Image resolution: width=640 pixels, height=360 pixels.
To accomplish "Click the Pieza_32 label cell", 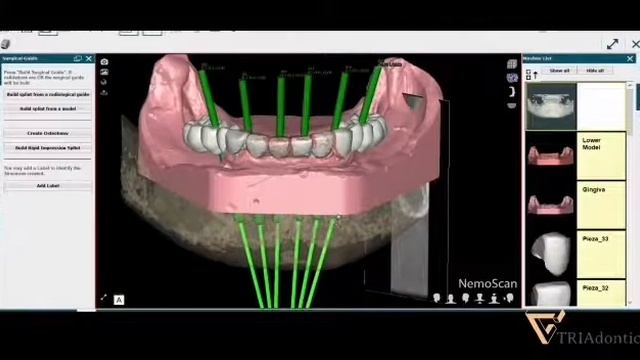I will pyautogui.click(x=601, y=293).
